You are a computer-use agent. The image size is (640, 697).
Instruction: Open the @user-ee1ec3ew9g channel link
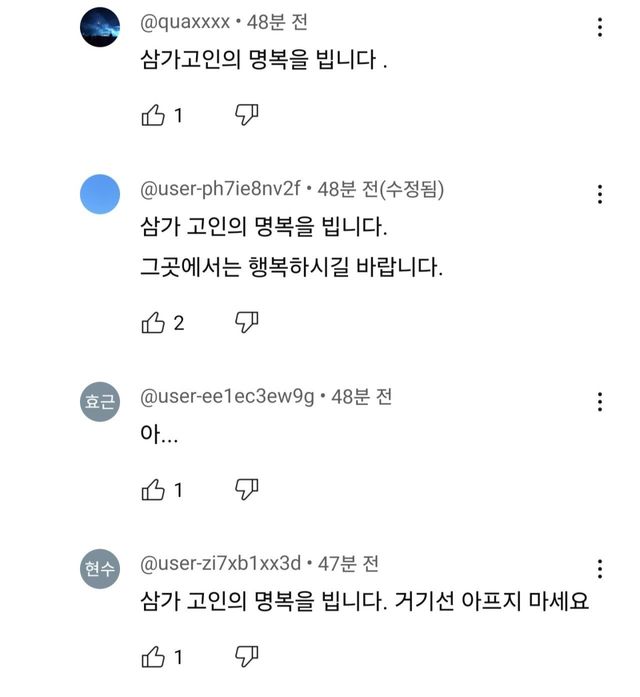point(227,396)
